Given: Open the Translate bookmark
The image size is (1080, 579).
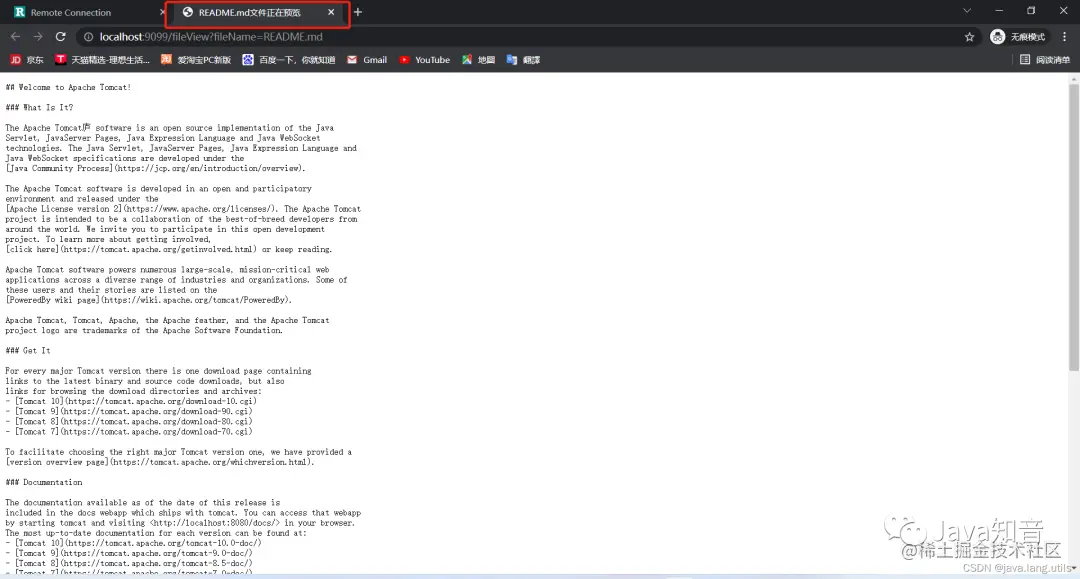Looking at the screenshot, I should click(x=523, y=60).
